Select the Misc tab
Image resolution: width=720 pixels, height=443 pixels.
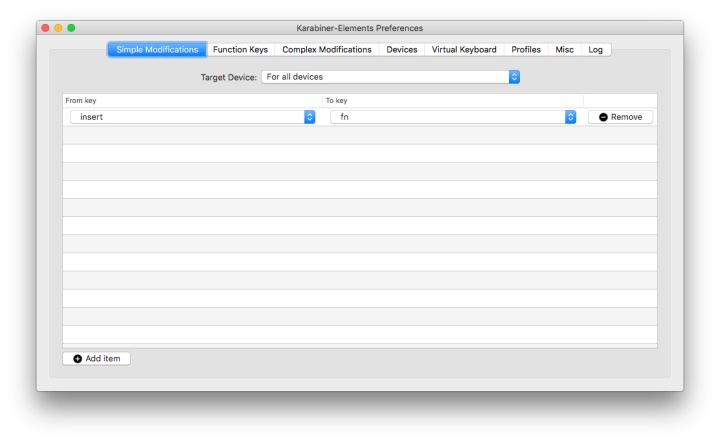(564, 50)
